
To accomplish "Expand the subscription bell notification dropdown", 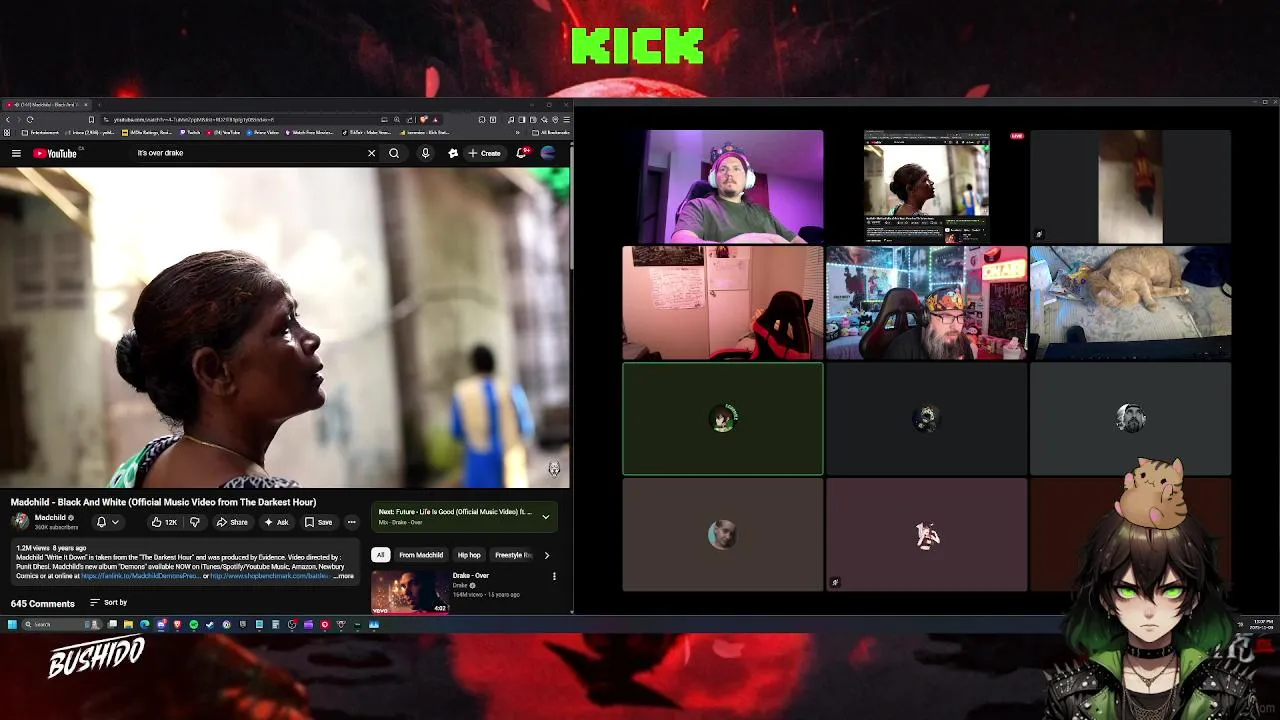I will 107,521.
